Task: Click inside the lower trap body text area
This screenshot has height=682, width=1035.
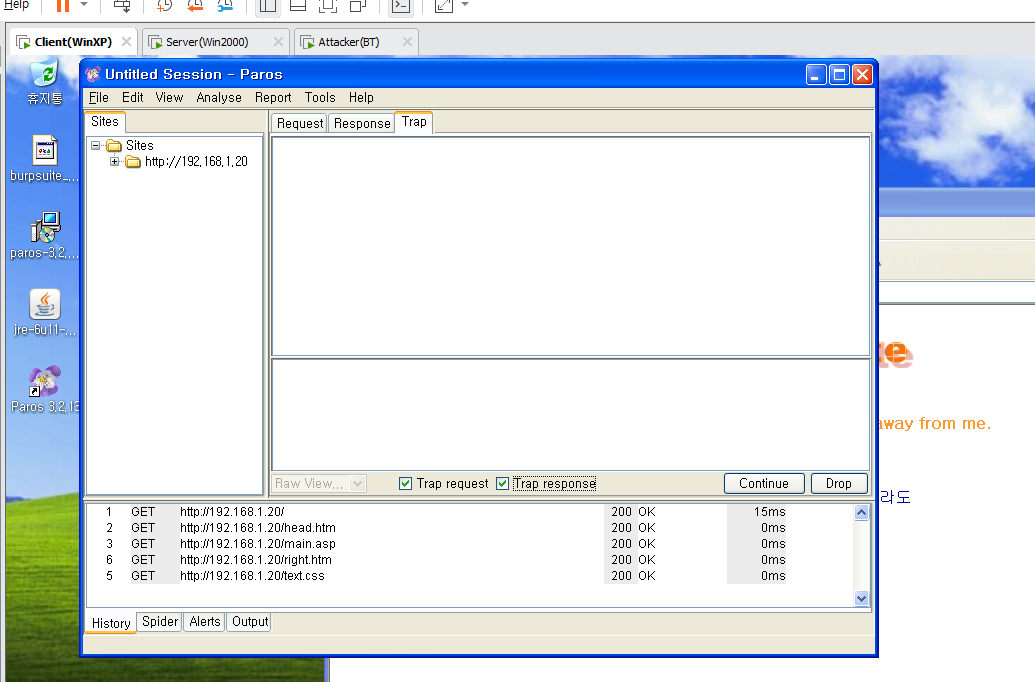Action: point(570,415)
